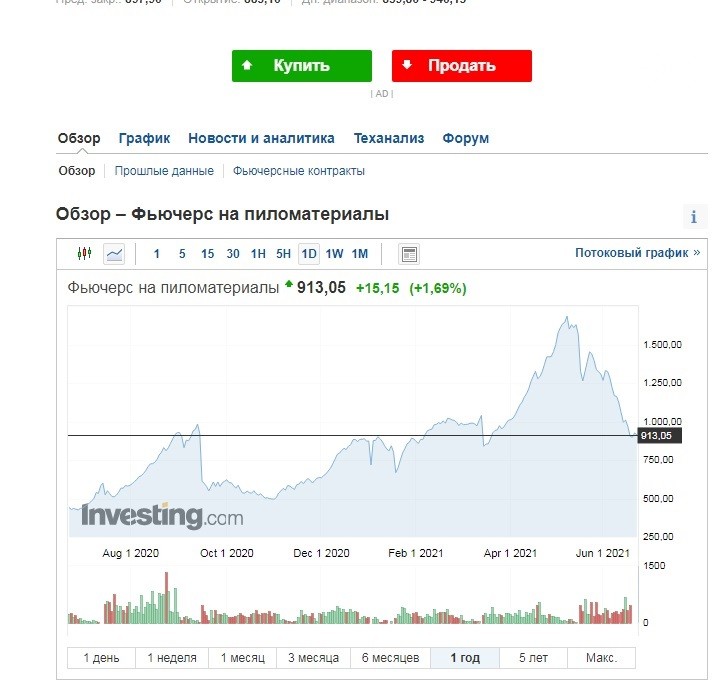The image size is (714, 694).
Task: Open the Новости и аналитика tab
Action: [x=261, y=138]
